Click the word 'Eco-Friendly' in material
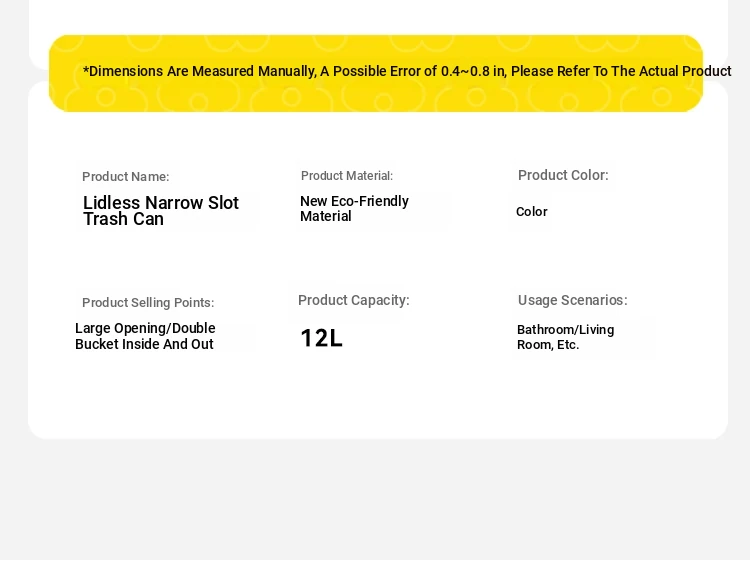 click(370, 201)
